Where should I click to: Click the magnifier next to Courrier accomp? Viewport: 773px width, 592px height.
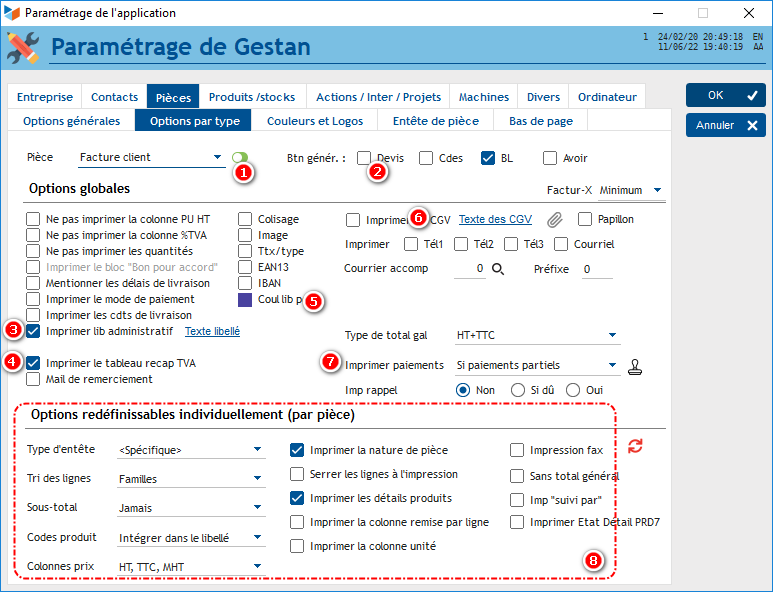[497, 269]
